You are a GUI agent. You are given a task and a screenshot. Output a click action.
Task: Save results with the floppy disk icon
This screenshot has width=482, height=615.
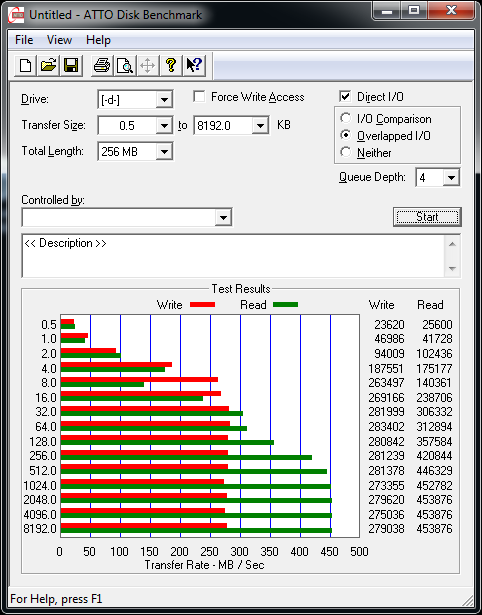click(71, 65)
